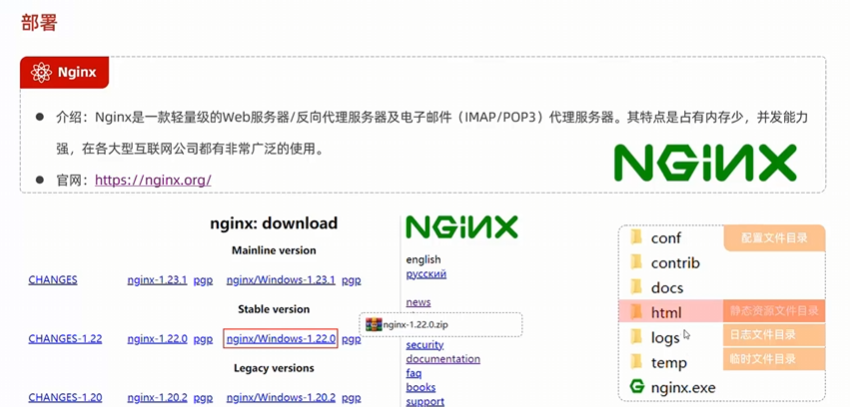The height and width of the screenshot is (407, 850).
Task: Select the nginx-1.22.0.zip file name
Action: point(415,325)
